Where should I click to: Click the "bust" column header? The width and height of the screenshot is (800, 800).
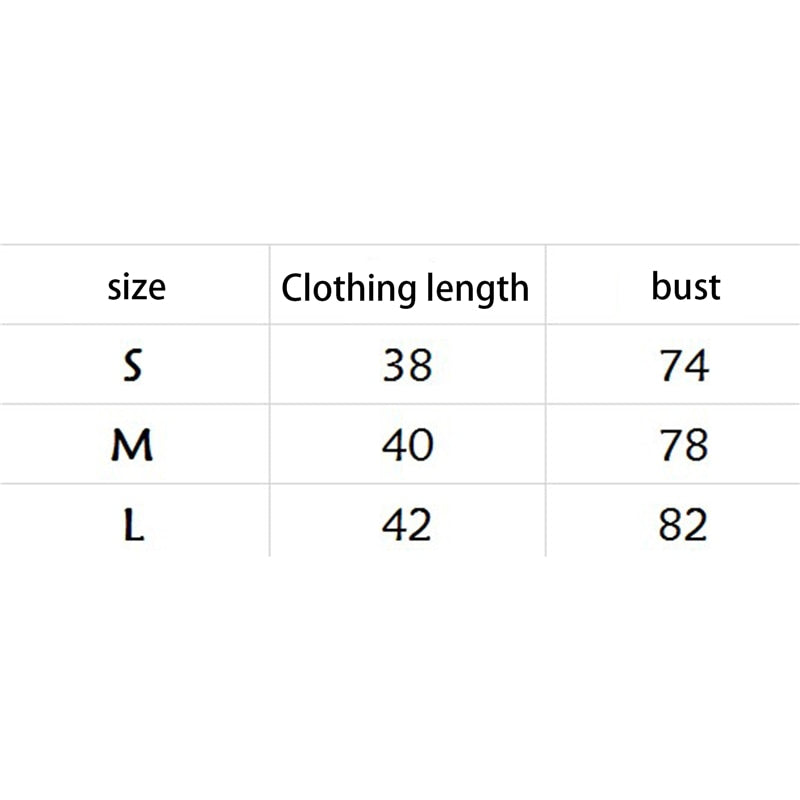tap(685, 287)
